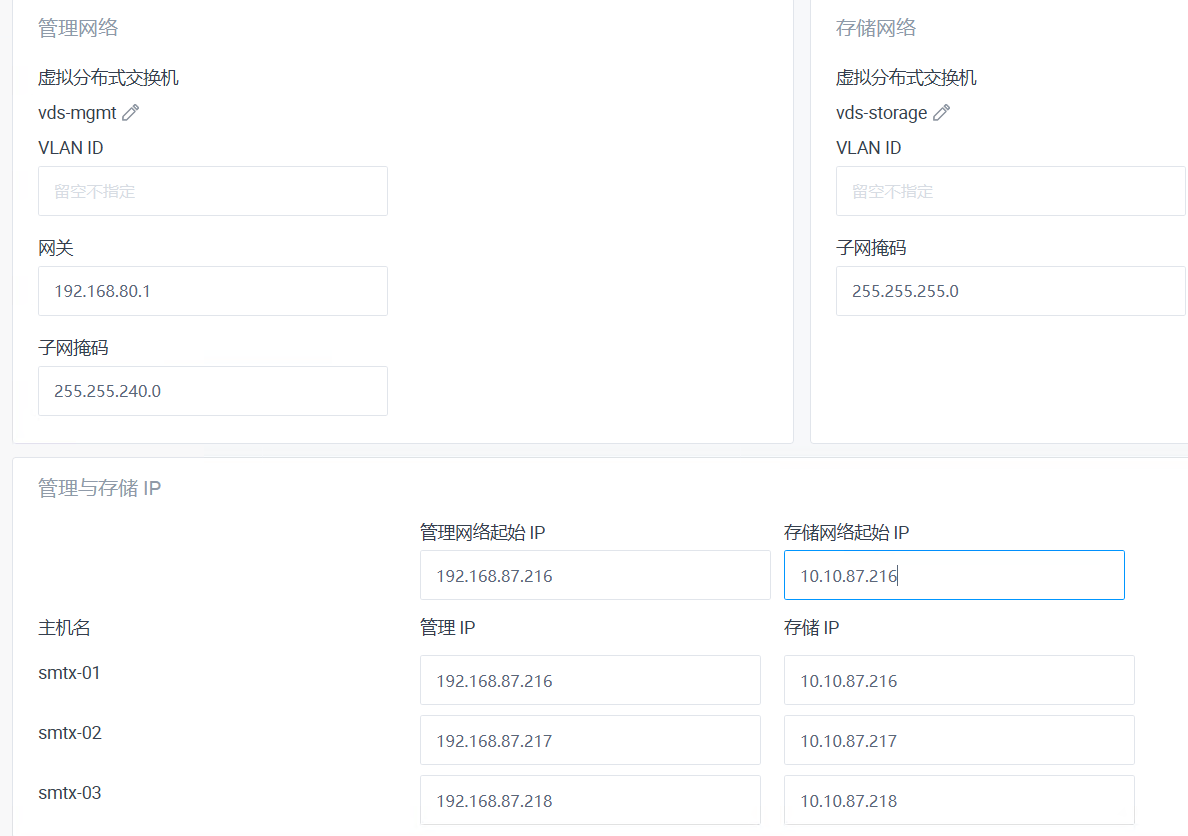Viewport: 1188px width, 836px height.
Task: Click the storage subnet mask field 255.255.255.0
Action: point(1010,291)
